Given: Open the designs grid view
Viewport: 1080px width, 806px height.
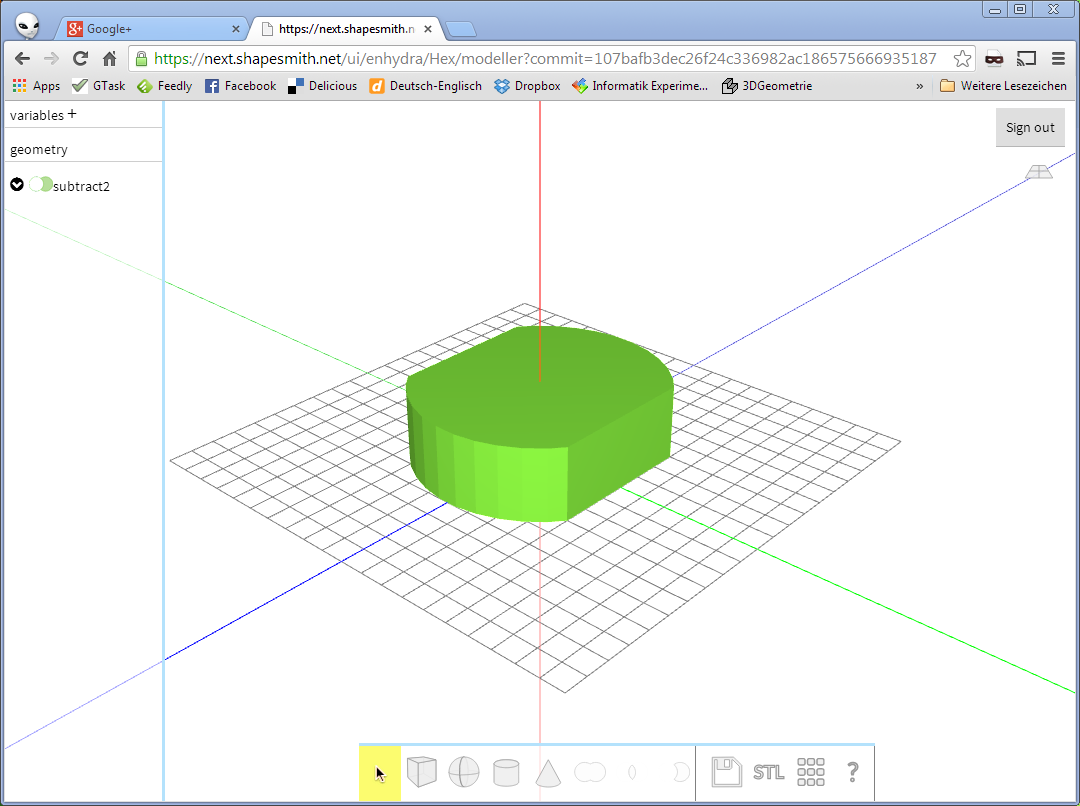Looking at the screenshot, I should 810,772.
